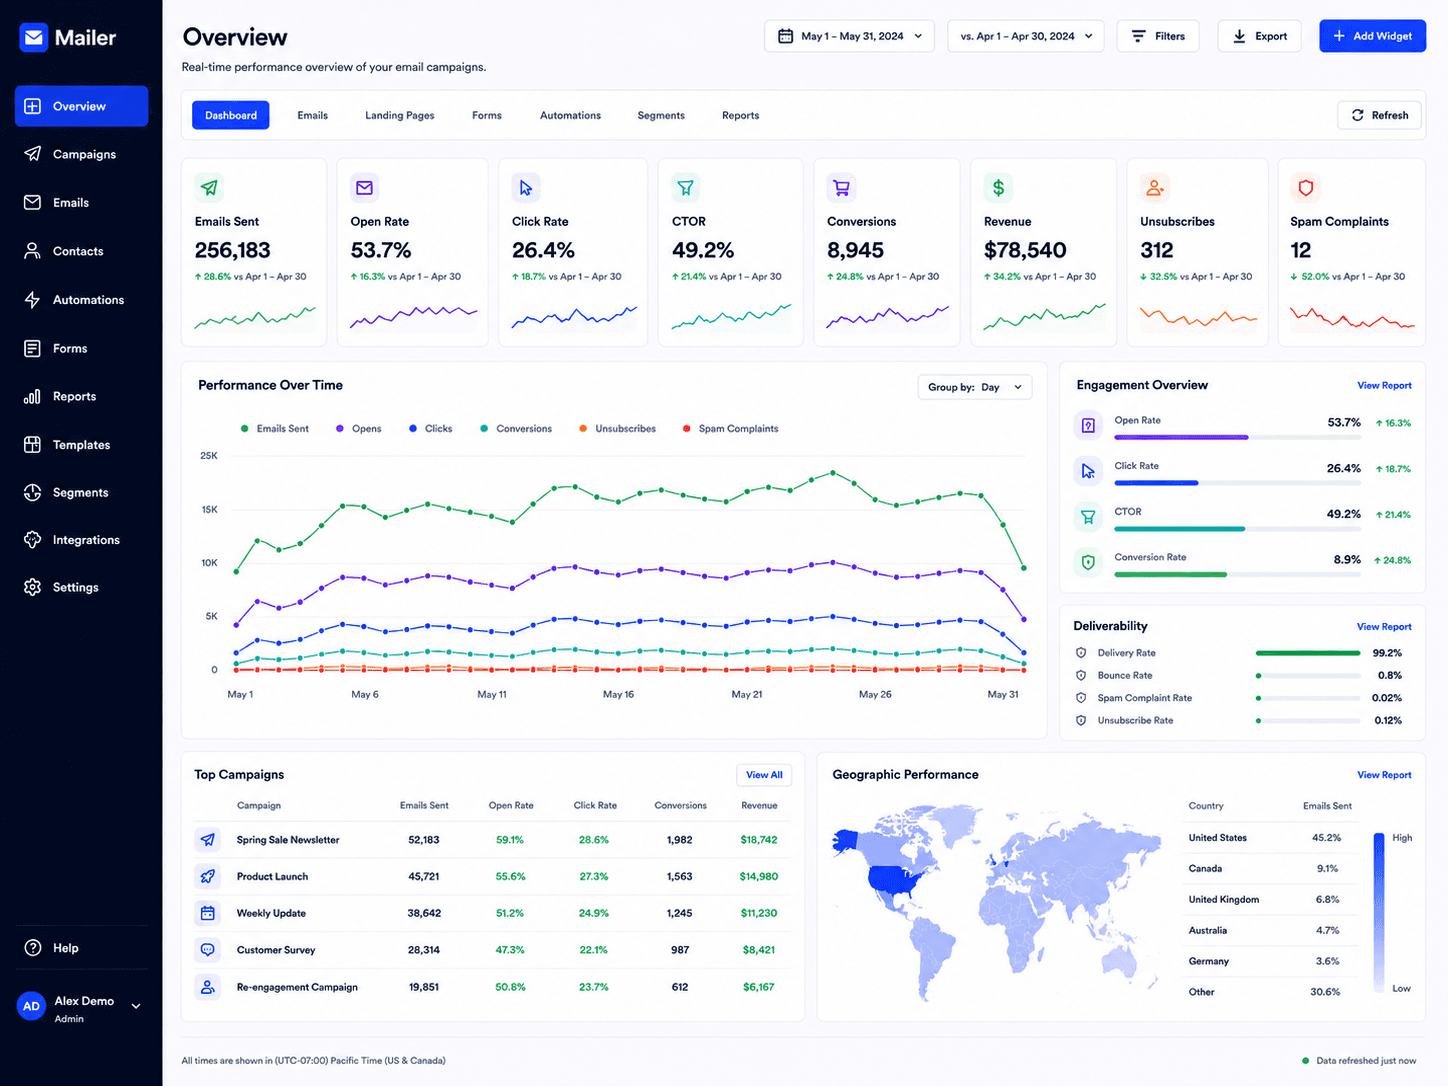Click the Spam Complaints shield card icon

tap(1305, 187)
